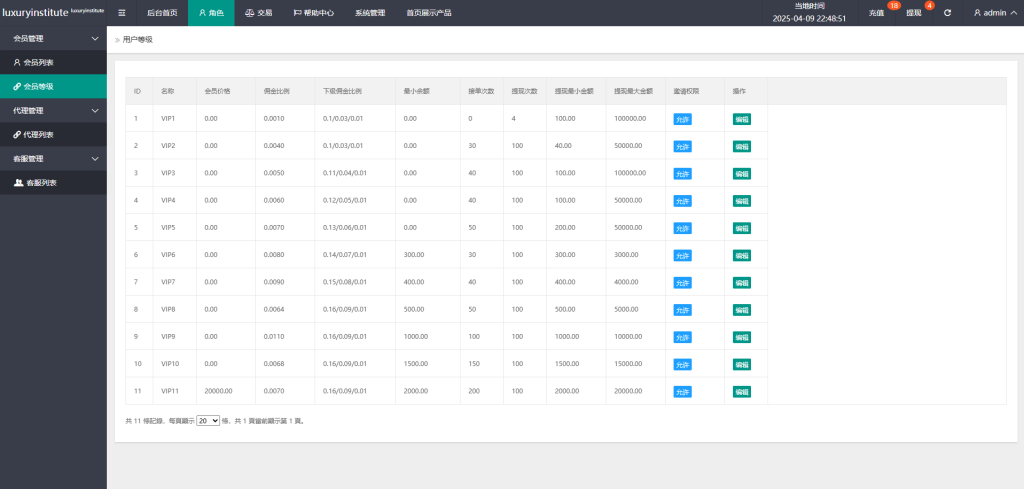Edit the VIP3 level row
Screen dimensions: 1024x489
click(x=742, y=174)
